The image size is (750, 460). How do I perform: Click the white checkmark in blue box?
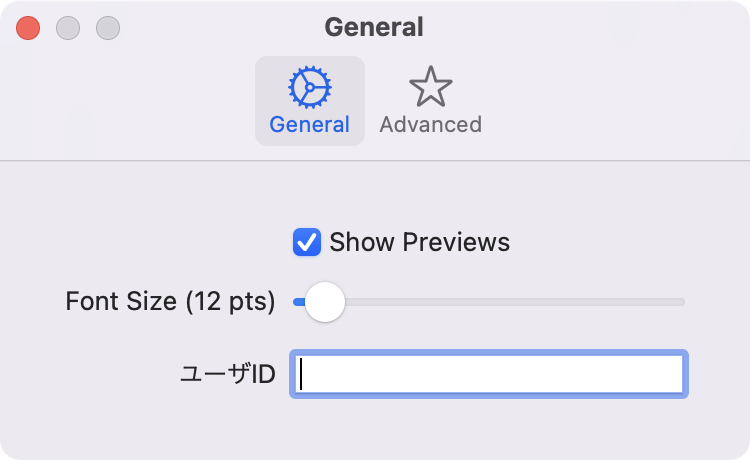tap(307, 242)
